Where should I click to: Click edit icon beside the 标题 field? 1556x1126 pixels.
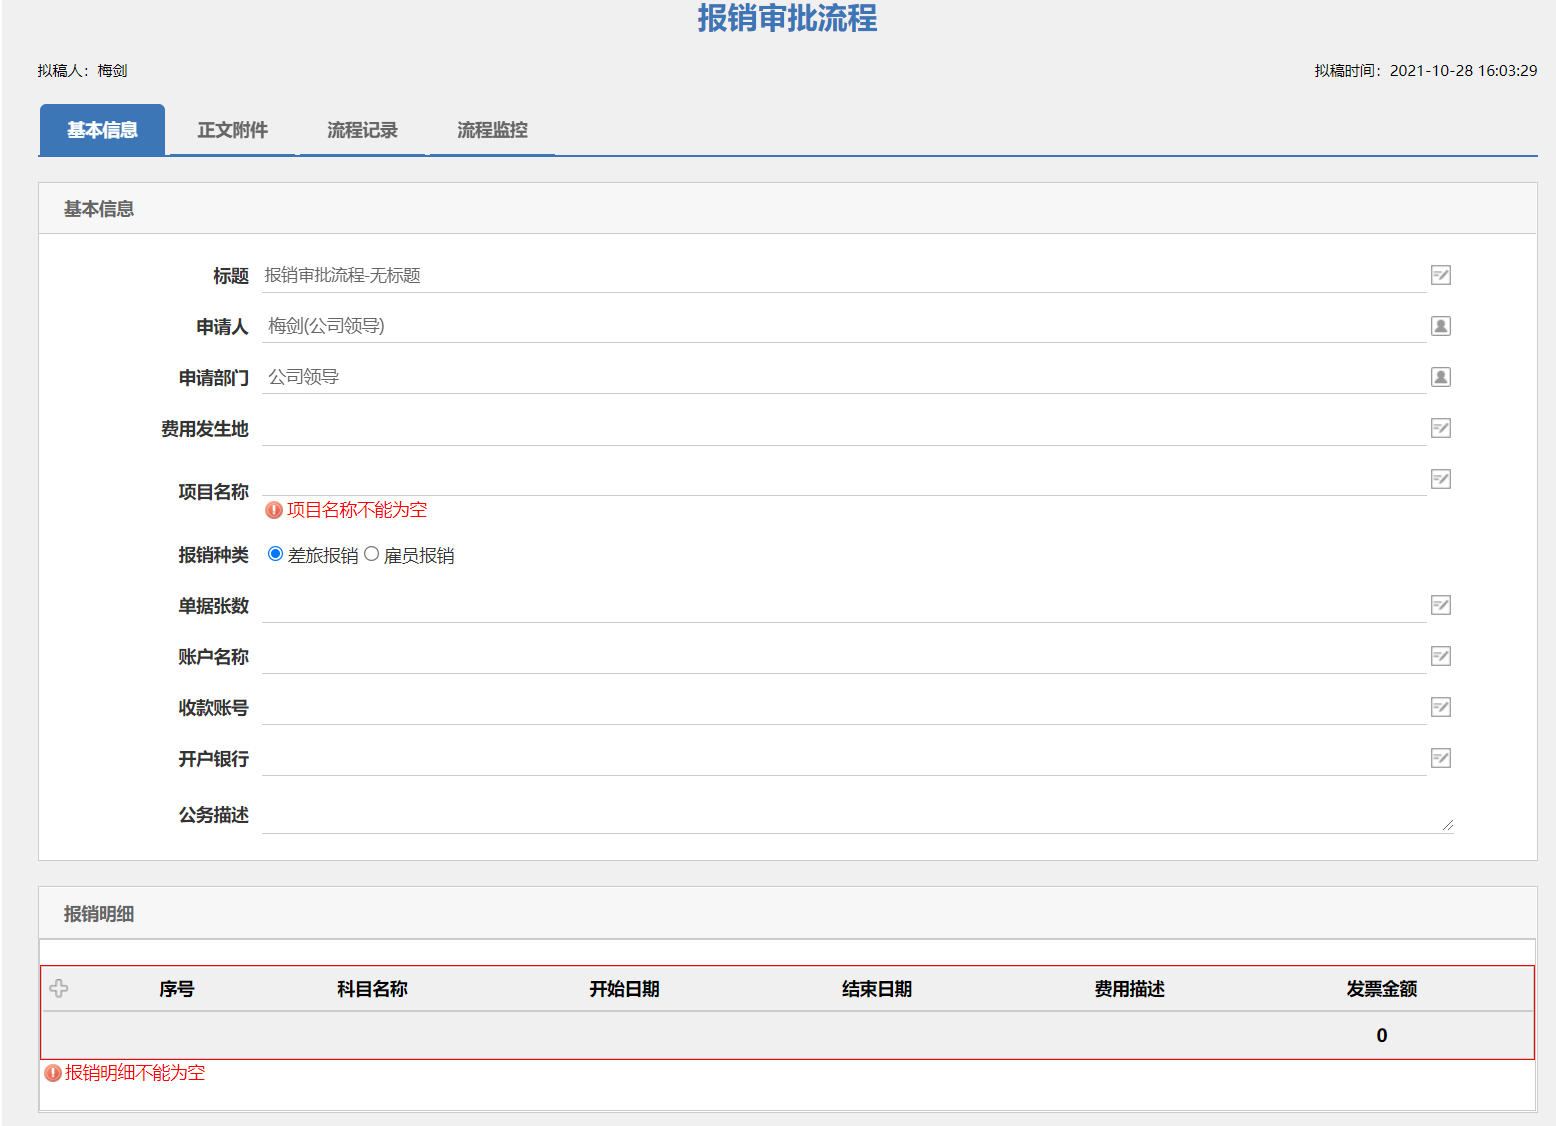click(x=1440, y=275)
